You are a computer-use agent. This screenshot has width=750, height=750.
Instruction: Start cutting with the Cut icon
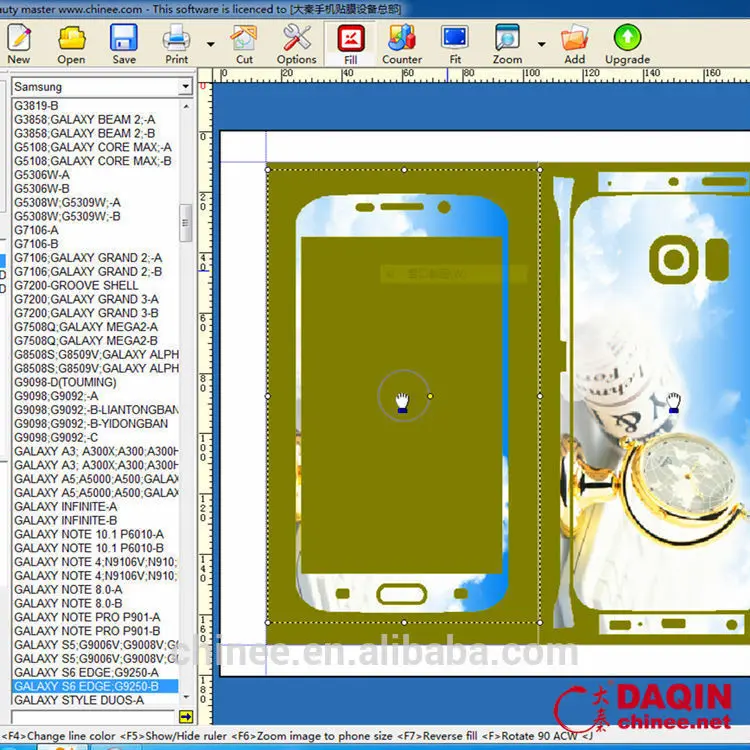pos(244,38)
